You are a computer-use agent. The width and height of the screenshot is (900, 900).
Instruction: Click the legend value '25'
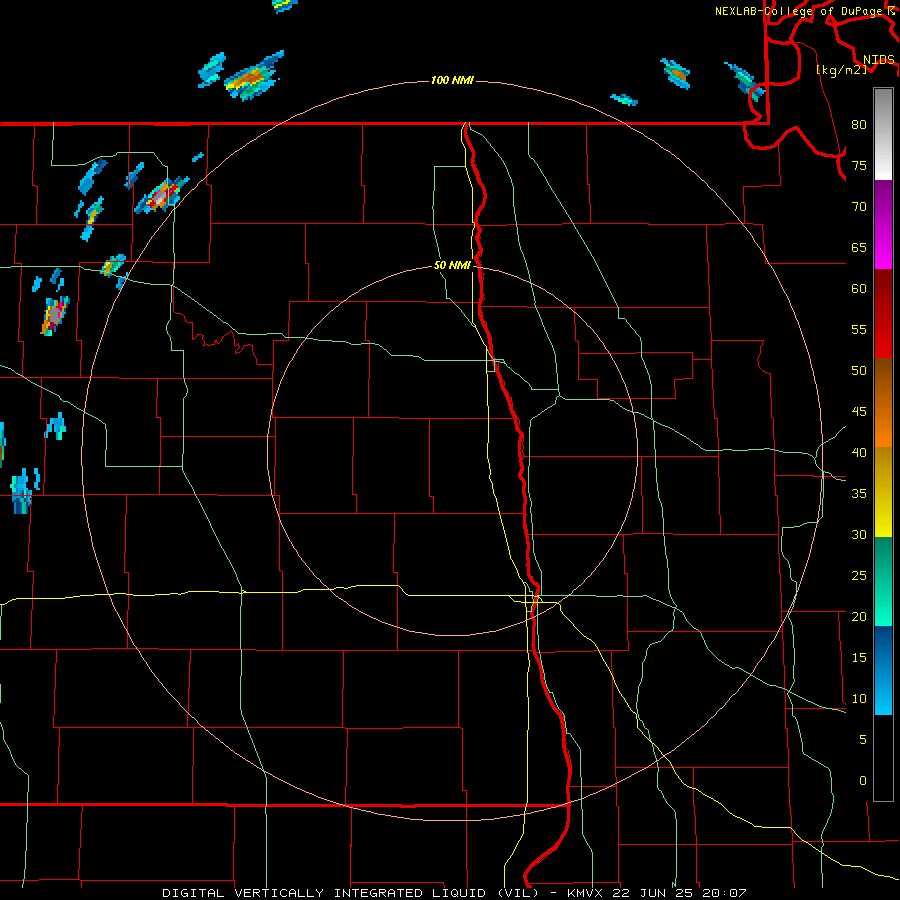tap(859, 576)
